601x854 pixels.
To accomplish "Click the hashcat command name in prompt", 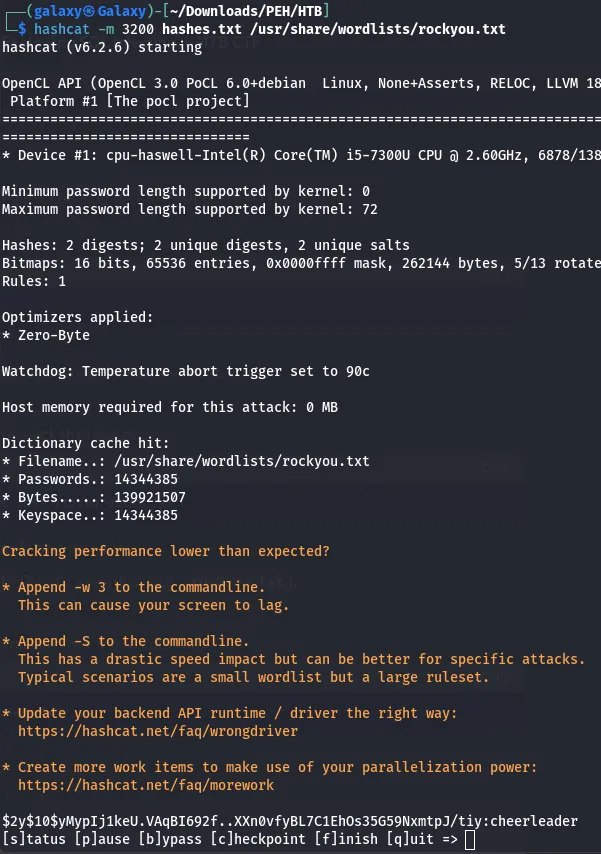I will pos(62,29).
